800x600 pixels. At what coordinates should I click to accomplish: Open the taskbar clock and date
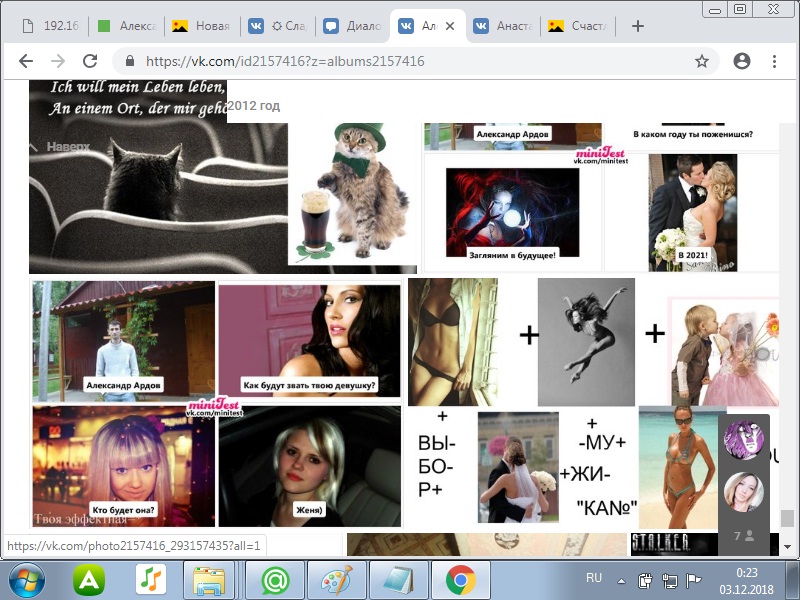pyautogui.click(x=747, y=581)
